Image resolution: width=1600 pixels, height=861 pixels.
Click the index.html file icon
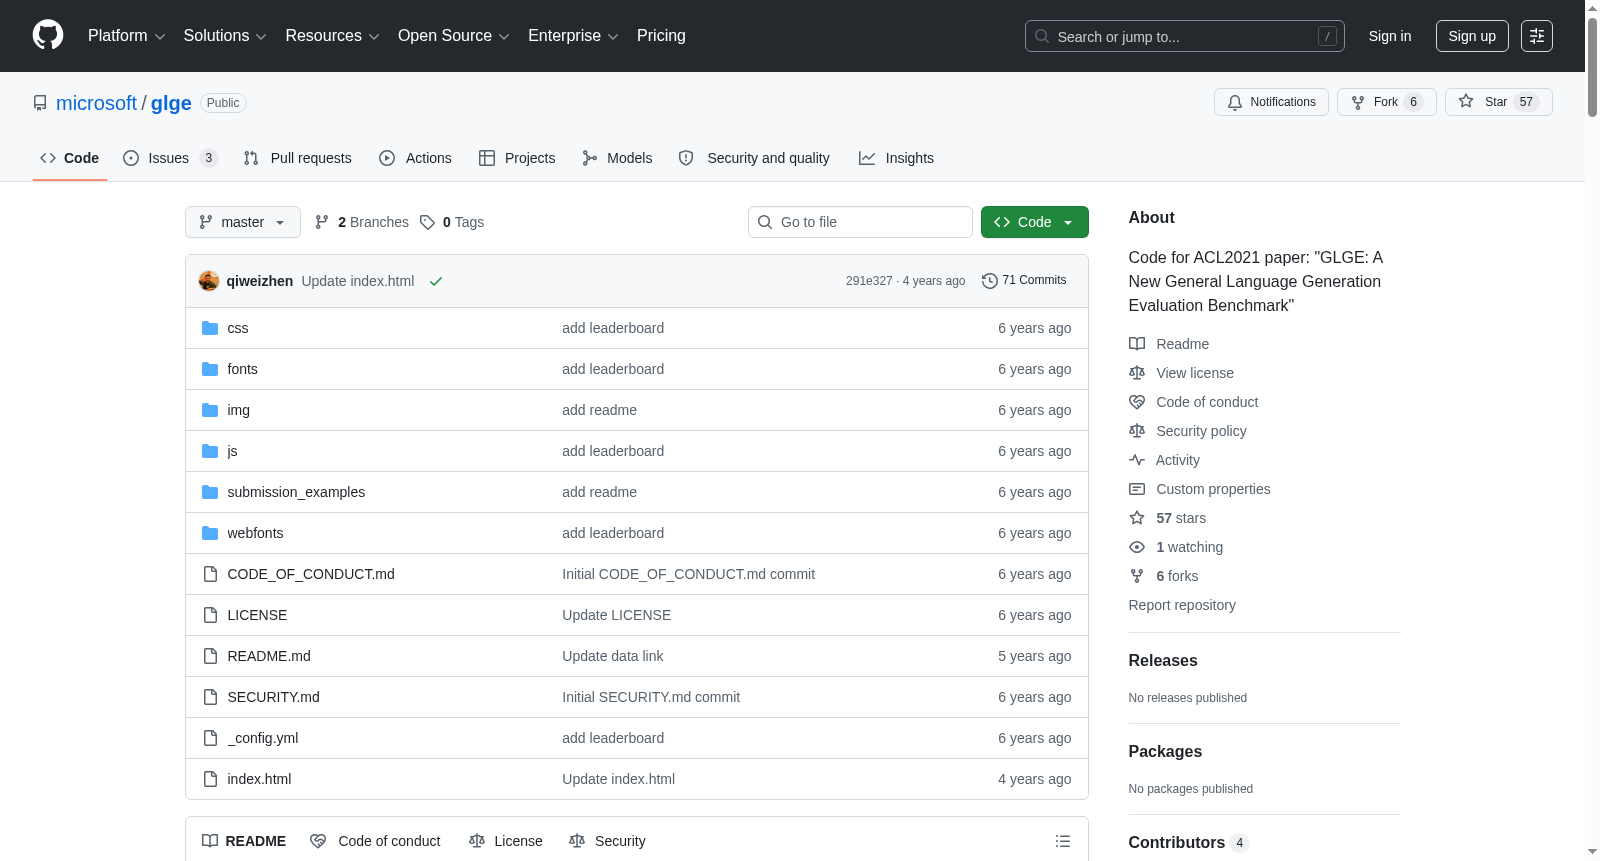(x=210, y=779)
